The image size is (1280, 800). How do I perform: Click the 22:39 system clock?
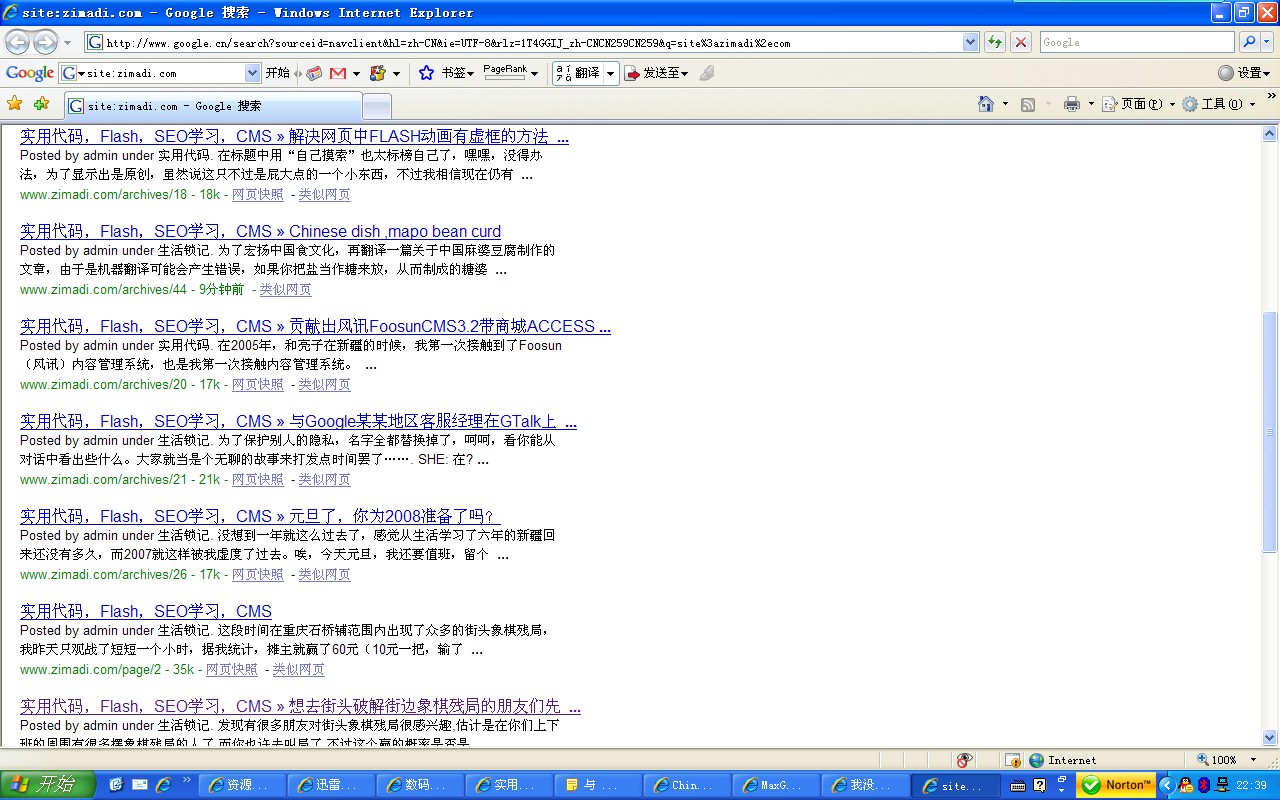[1251, 785]
